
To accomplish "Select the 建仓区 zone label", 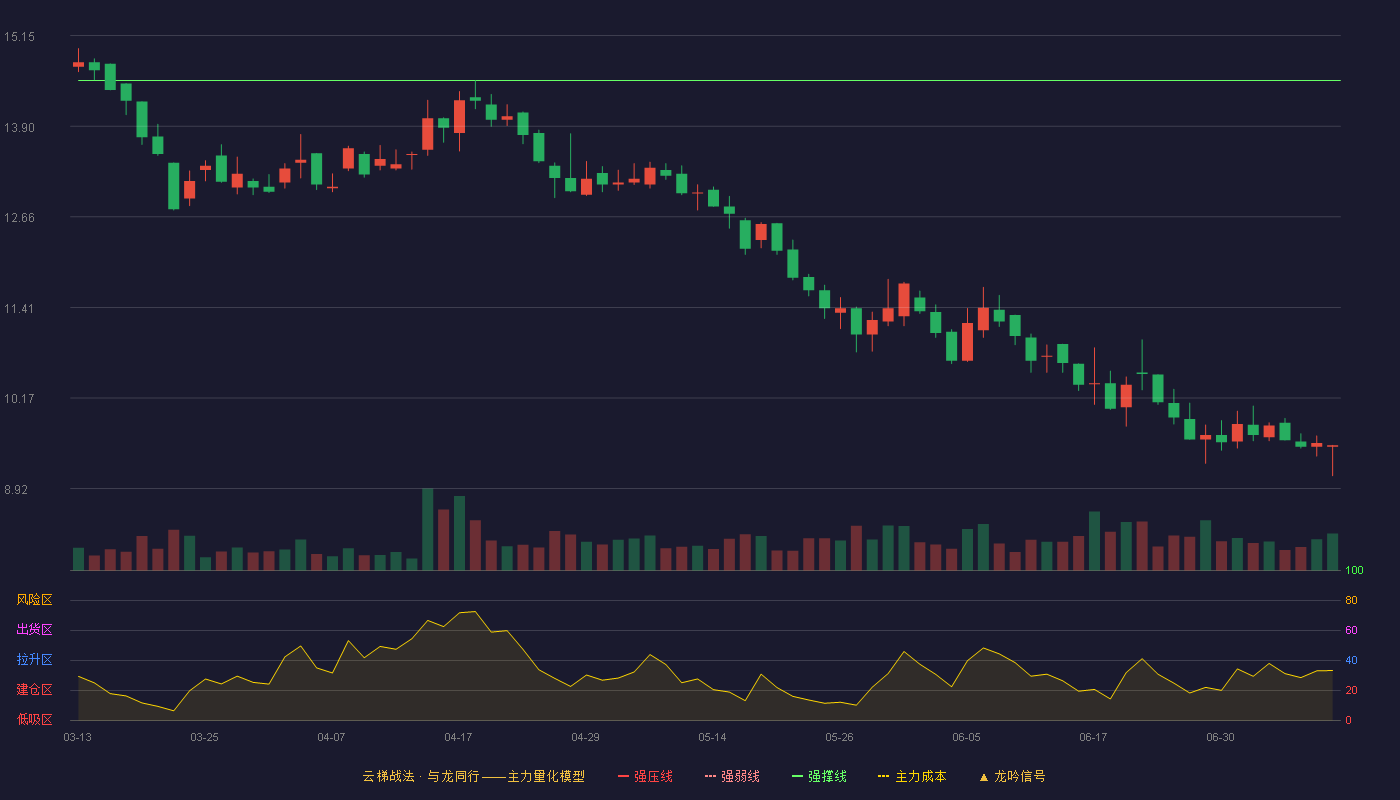I will (x=35, y=690).
